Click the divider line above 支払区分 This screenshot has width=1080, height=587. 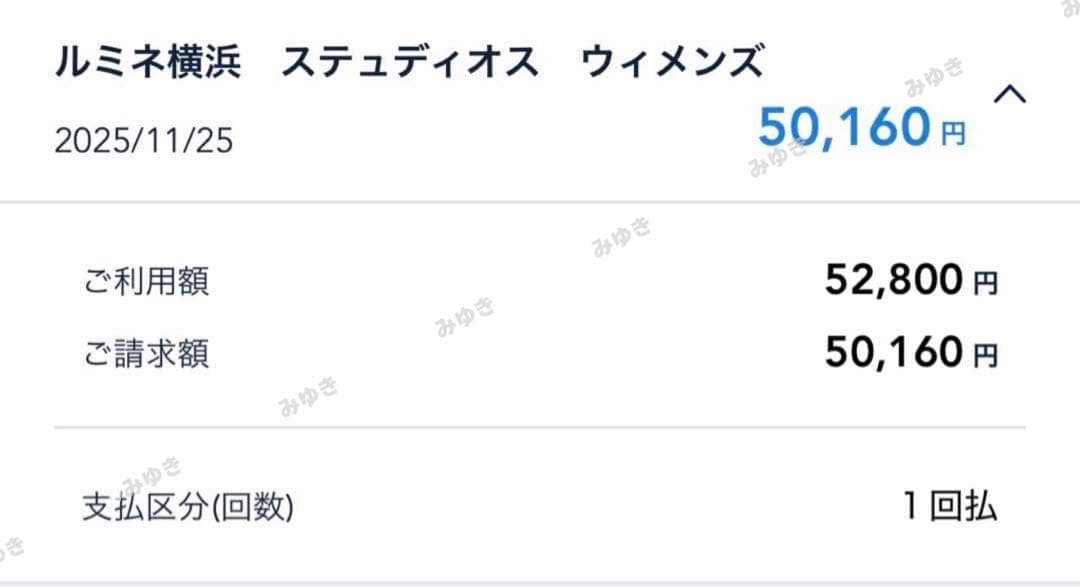pyautogui.click(x=540, y=428)
